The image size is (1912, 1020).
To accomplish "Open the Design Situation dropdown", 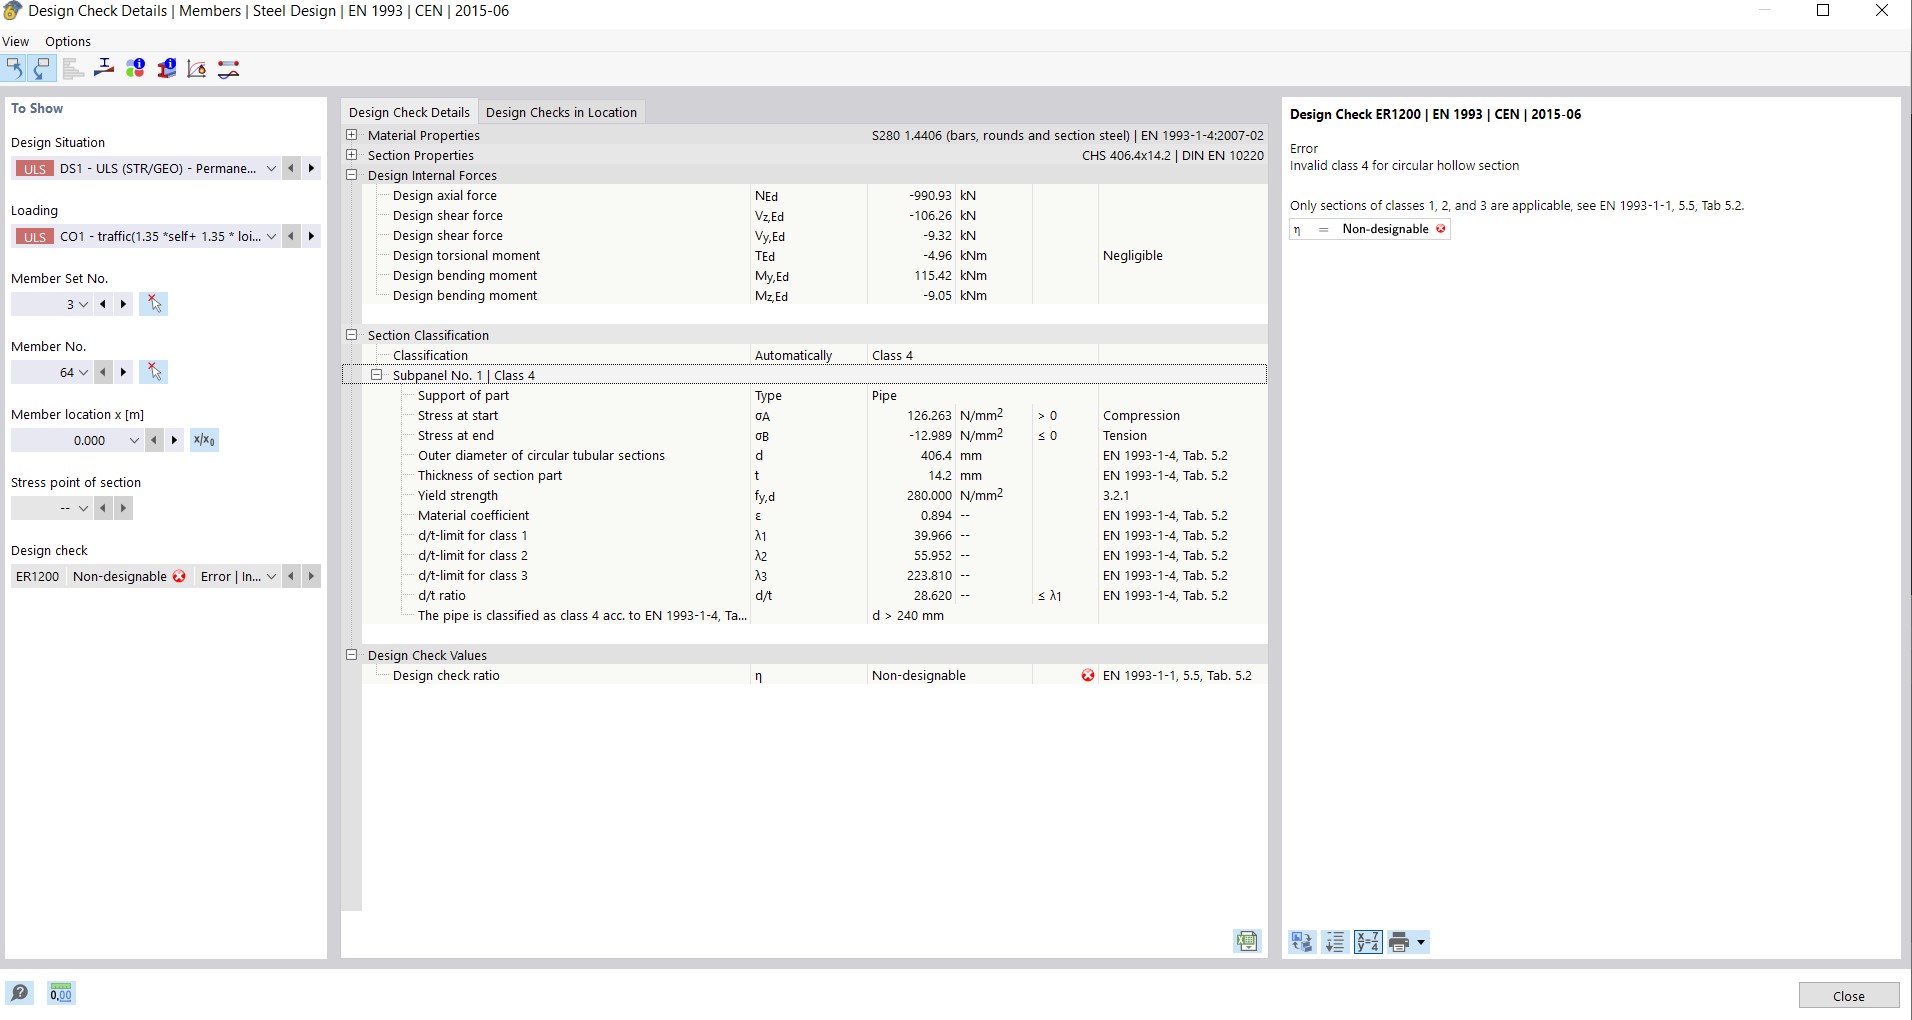I will pos(270,168).
